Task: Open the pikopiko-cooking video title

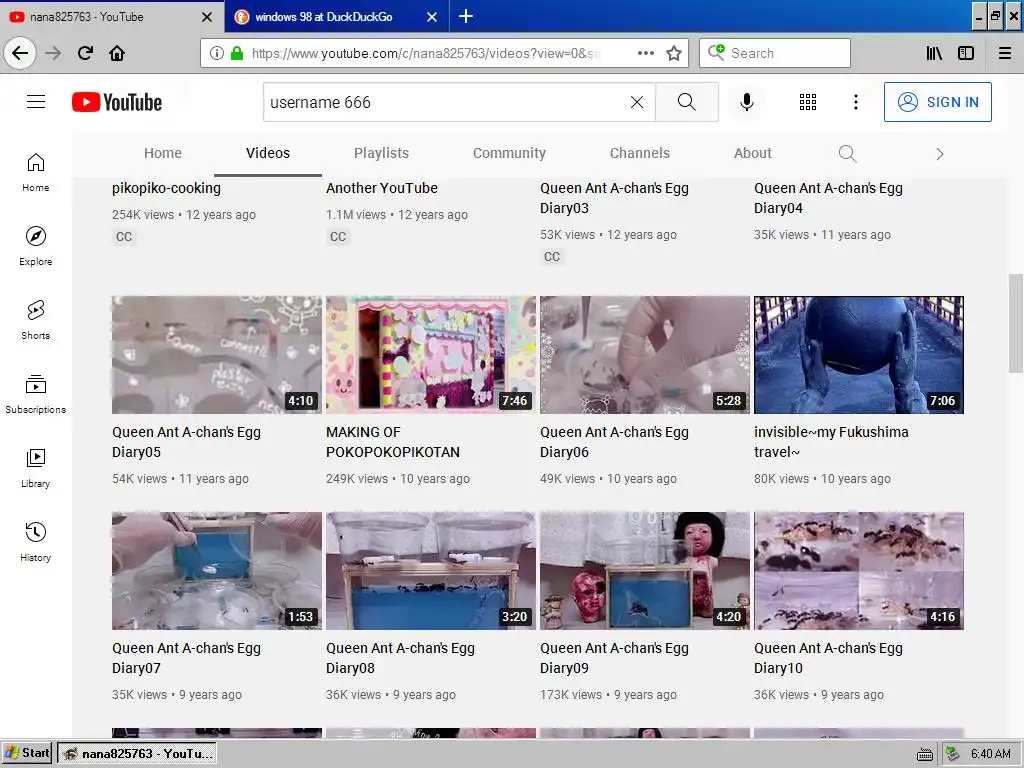Action: pyautogui.click(x=167, y=188)
